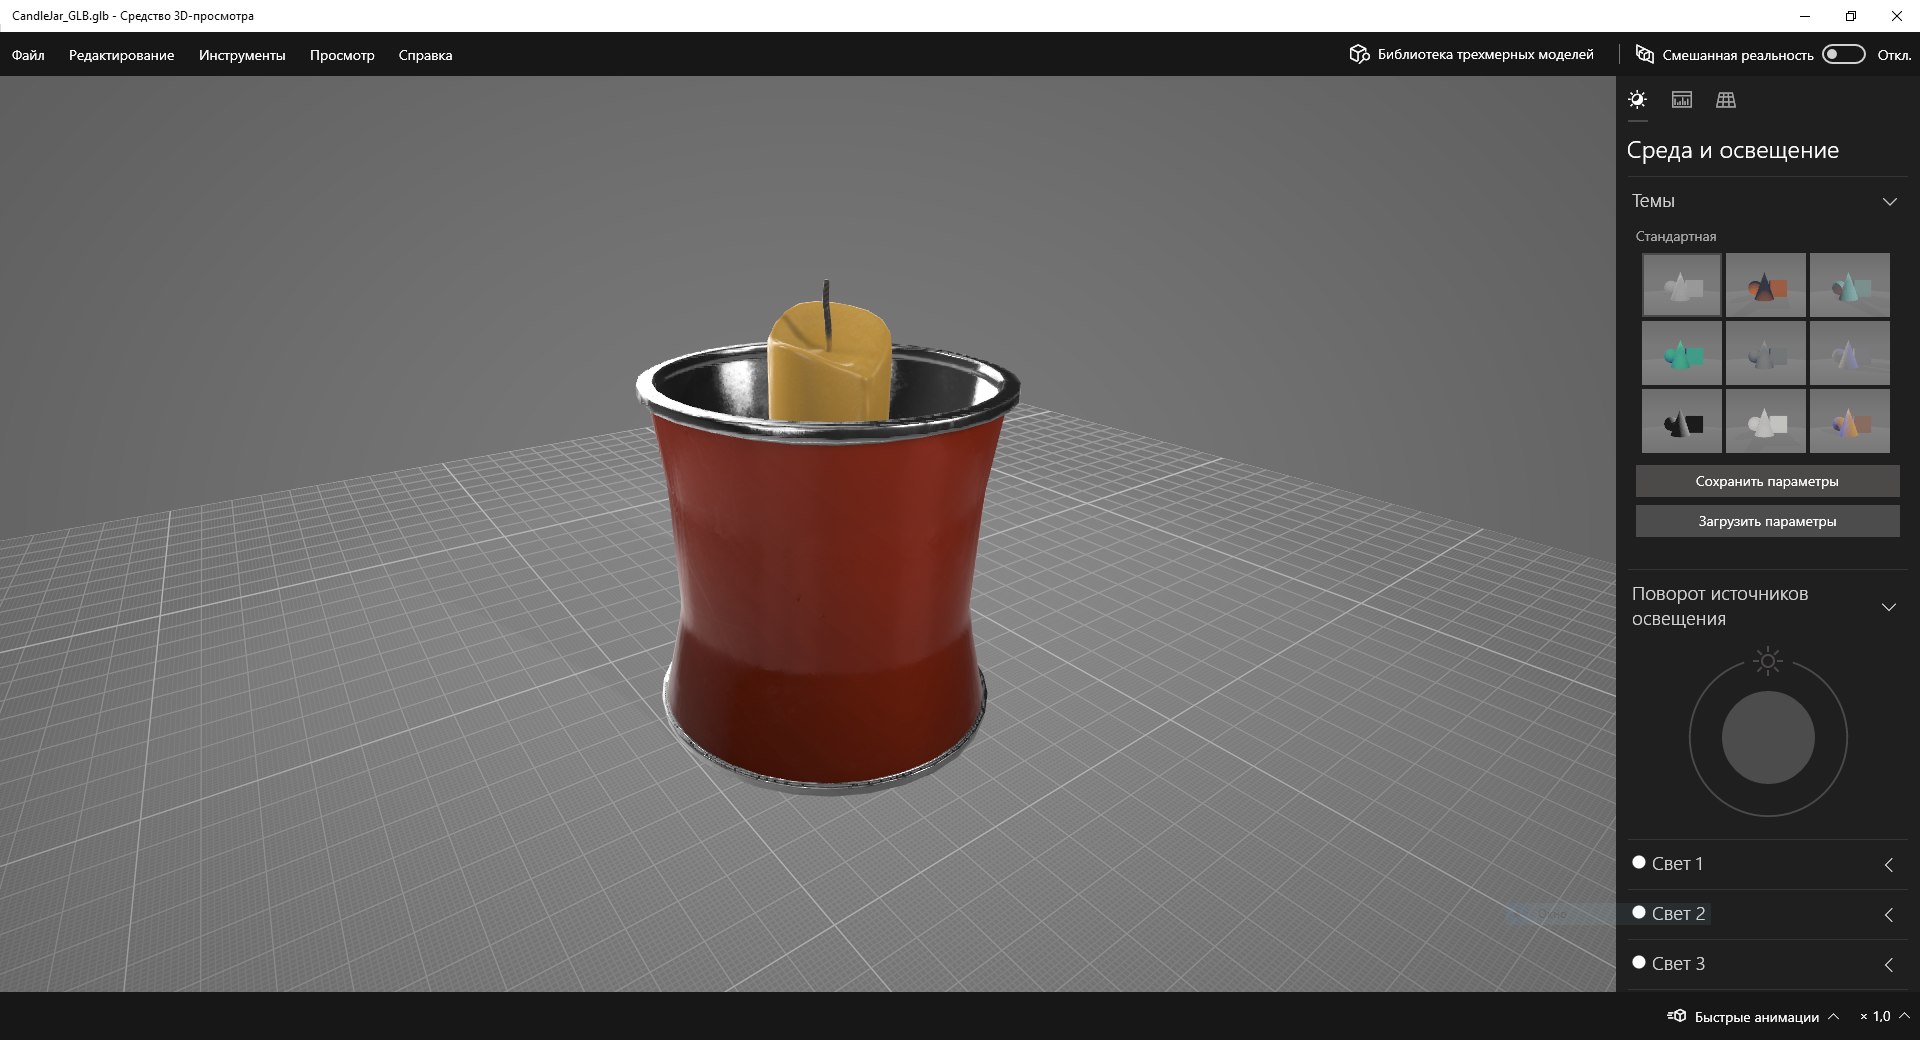Select the dark gray middle theme thumbnail

1766,353
